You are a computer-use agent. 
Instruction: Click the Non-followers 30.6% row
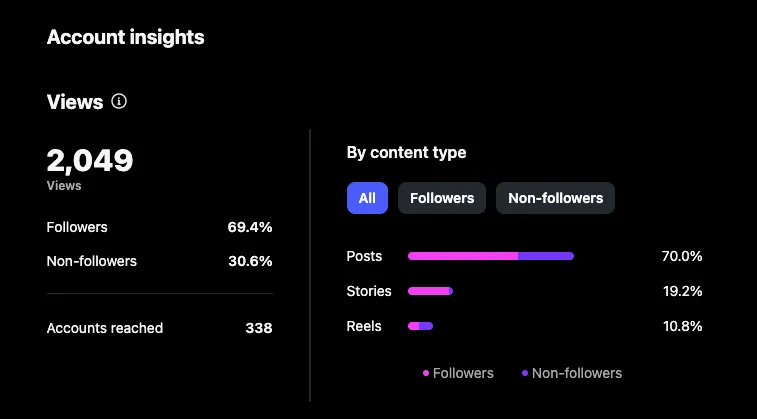click(x=159, y=261)
